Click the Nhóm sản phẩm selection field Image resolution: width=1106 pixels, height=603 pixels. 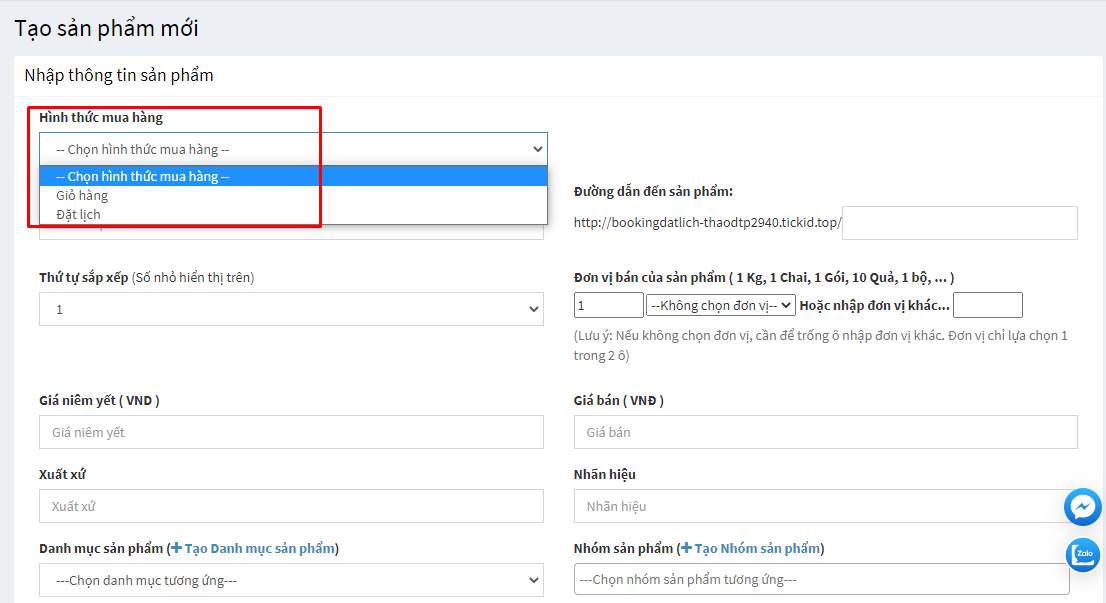coord(821,579)
